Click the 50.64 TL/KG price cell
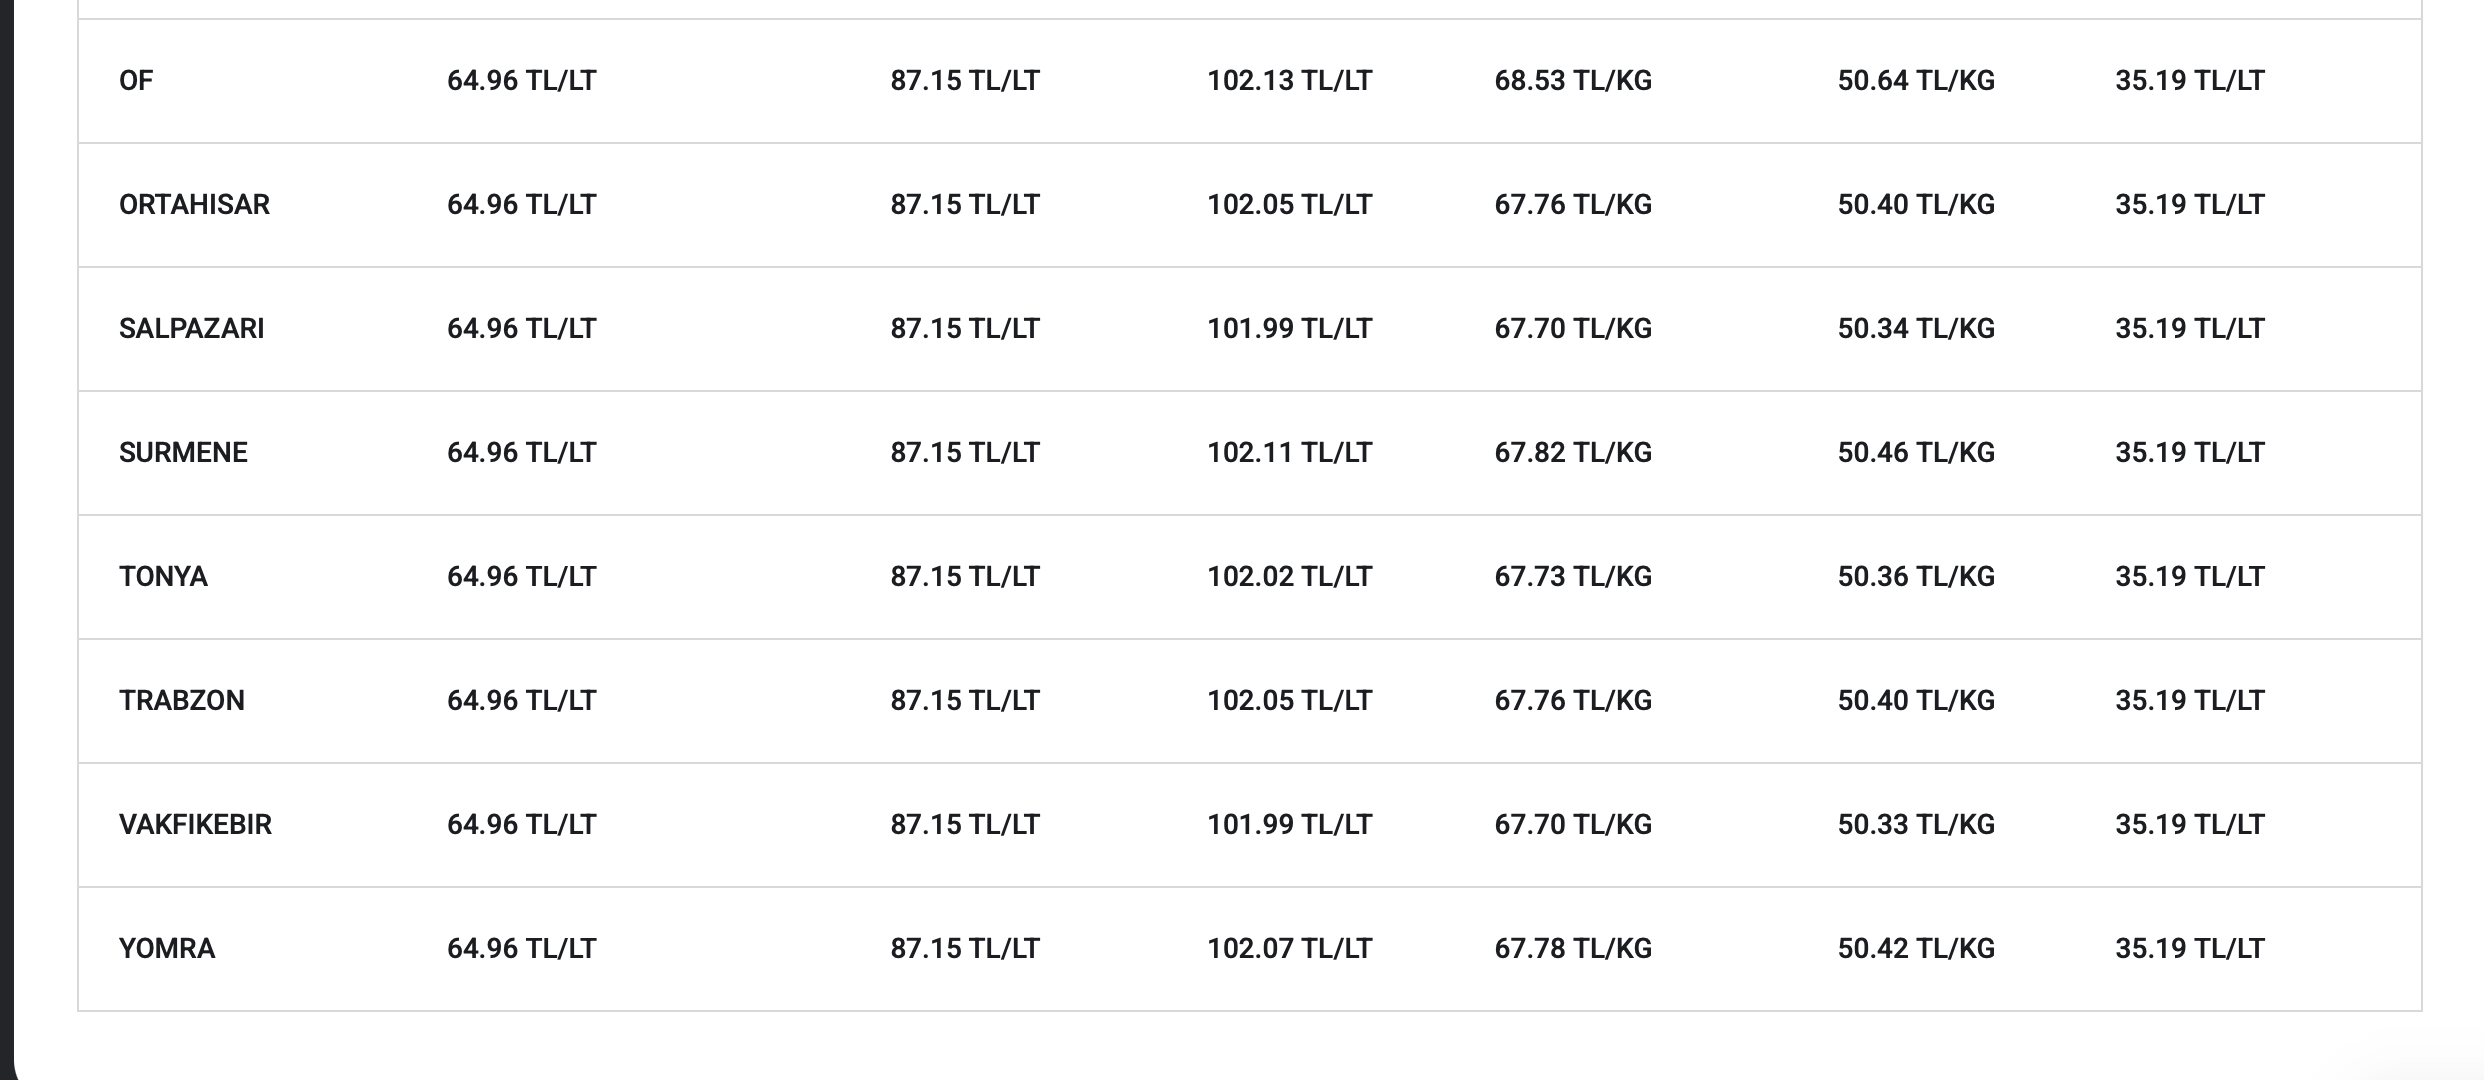This screenshot has width=2484, height=1080. 1916,81
